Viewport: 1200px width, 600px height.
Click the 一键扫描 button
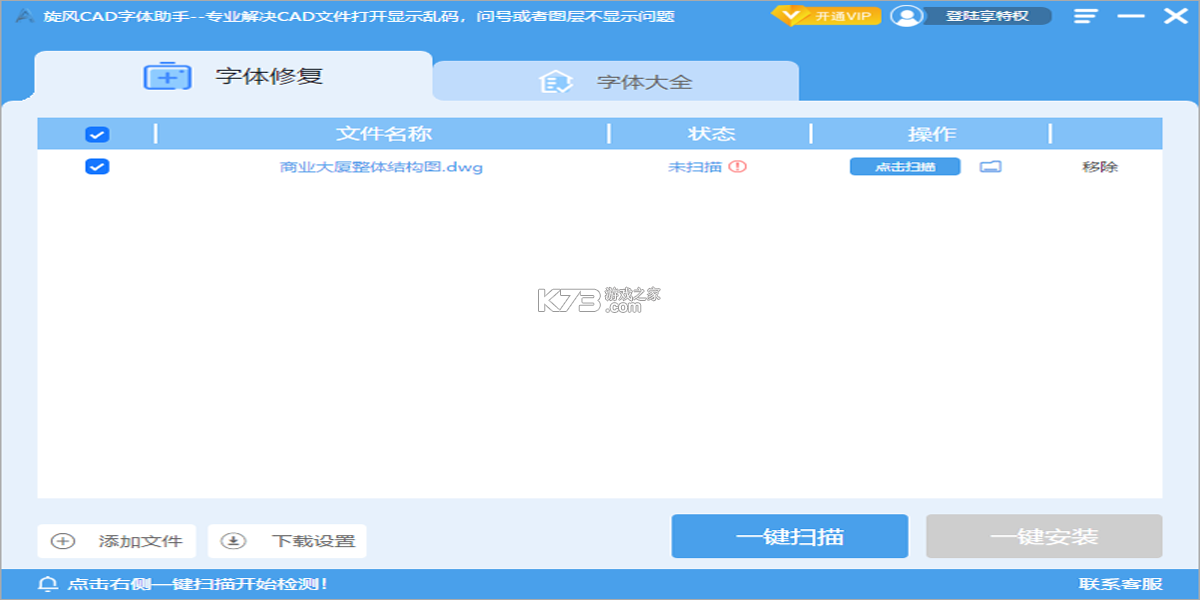790,536
